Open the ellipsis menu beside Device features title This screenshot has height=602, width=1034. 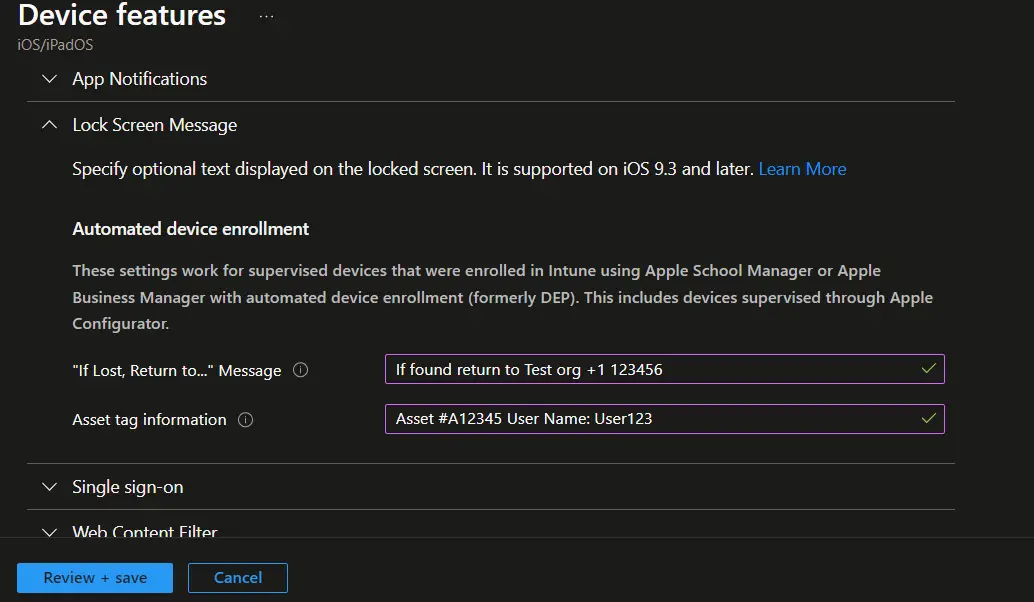click(265, 15)
